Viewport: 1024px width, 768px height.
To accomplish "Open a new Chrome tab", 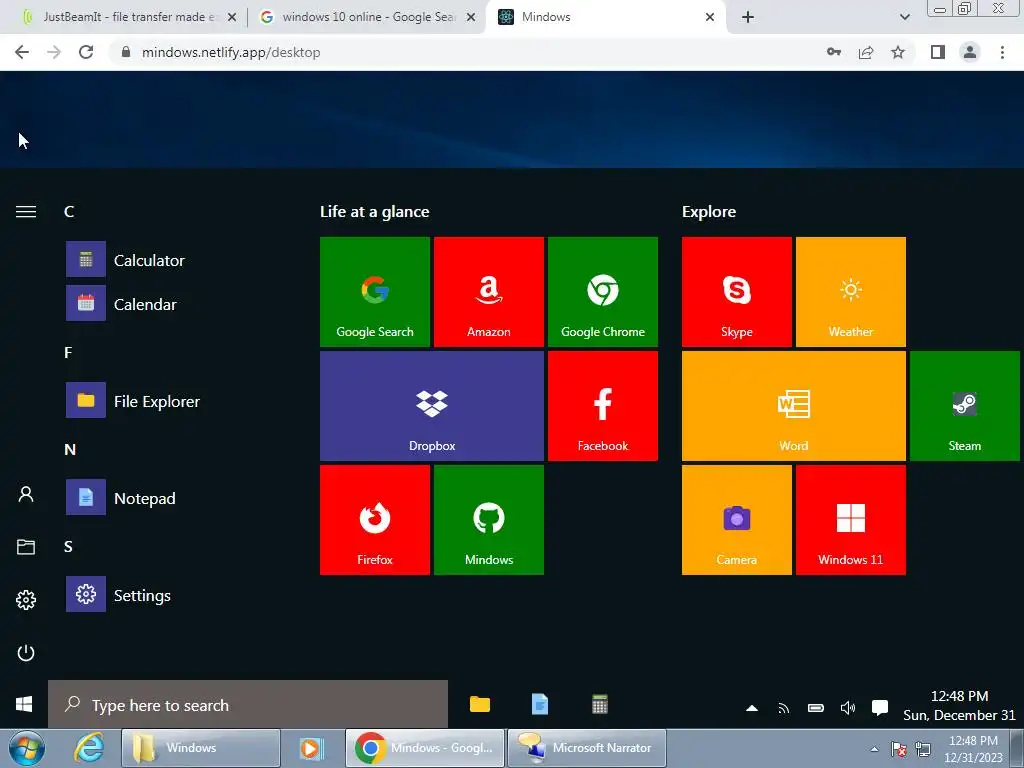I will [x=748, y=17].
